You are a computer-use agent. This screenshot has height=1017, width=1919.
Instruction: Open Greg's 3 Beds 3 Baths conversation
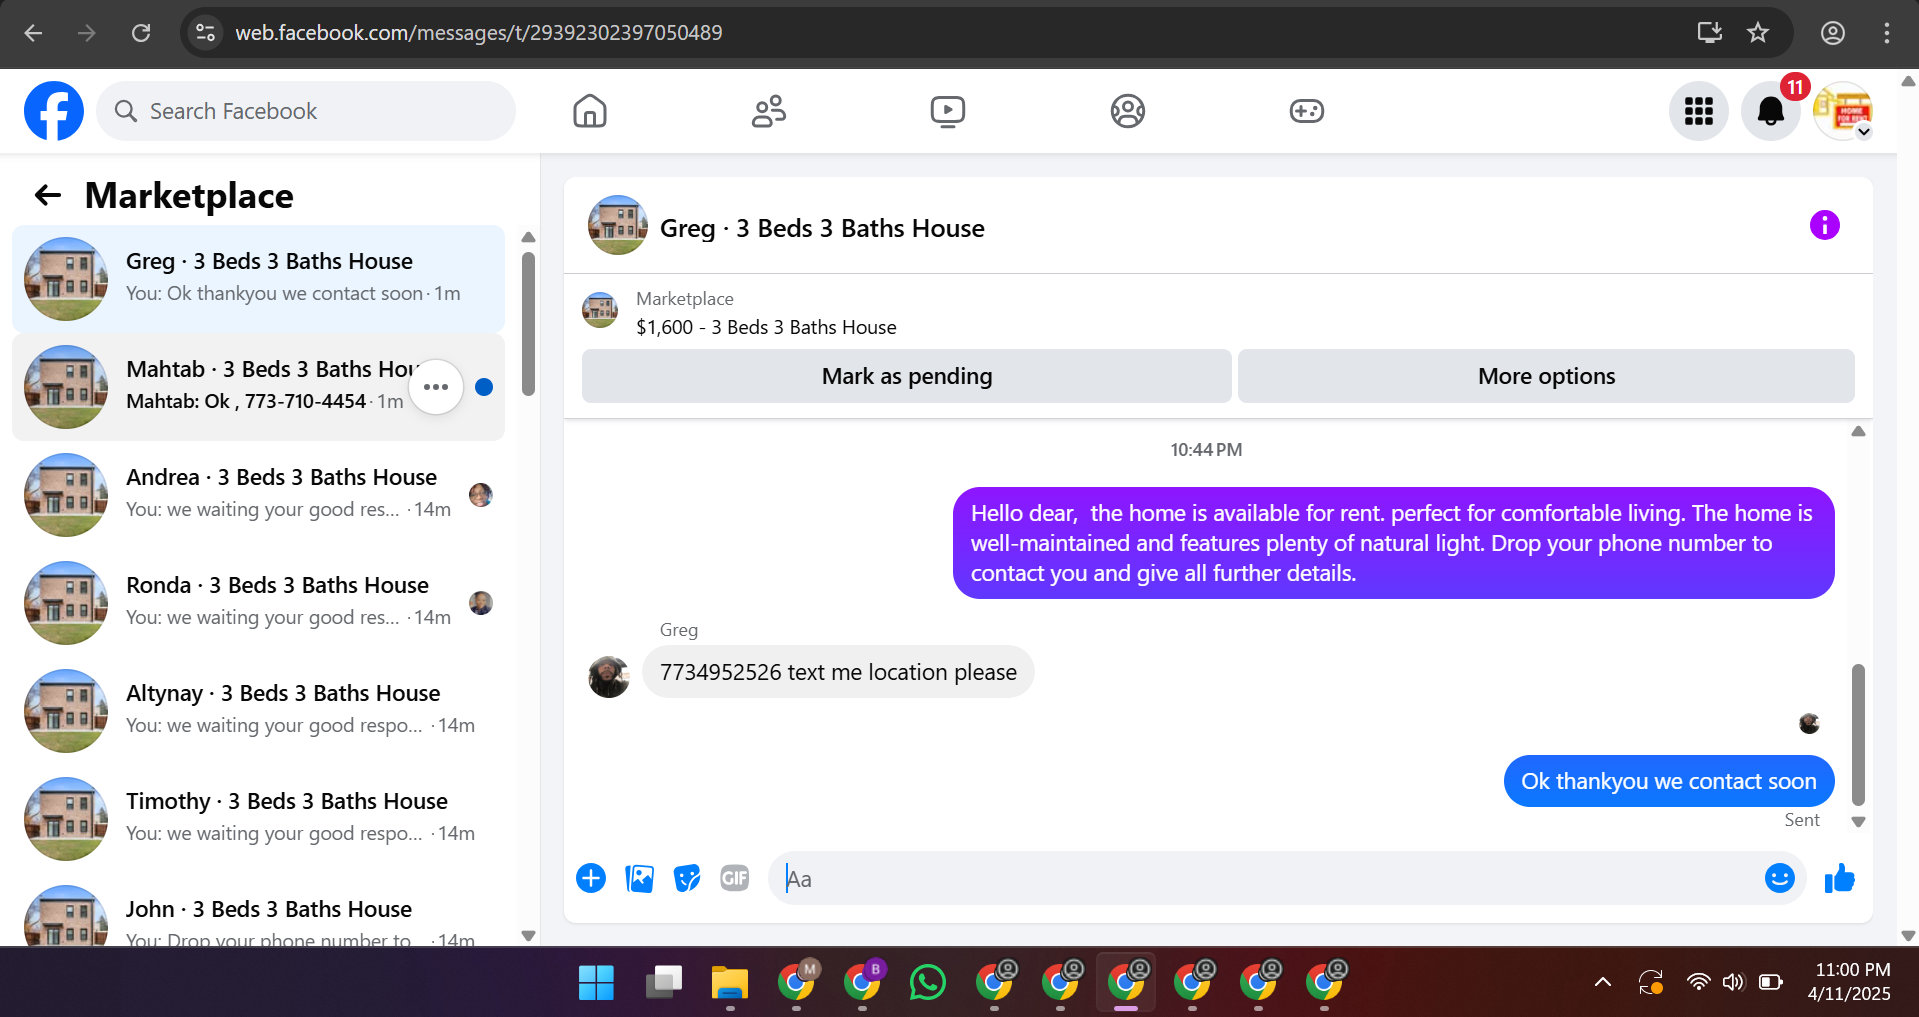[x=258, y=278]
